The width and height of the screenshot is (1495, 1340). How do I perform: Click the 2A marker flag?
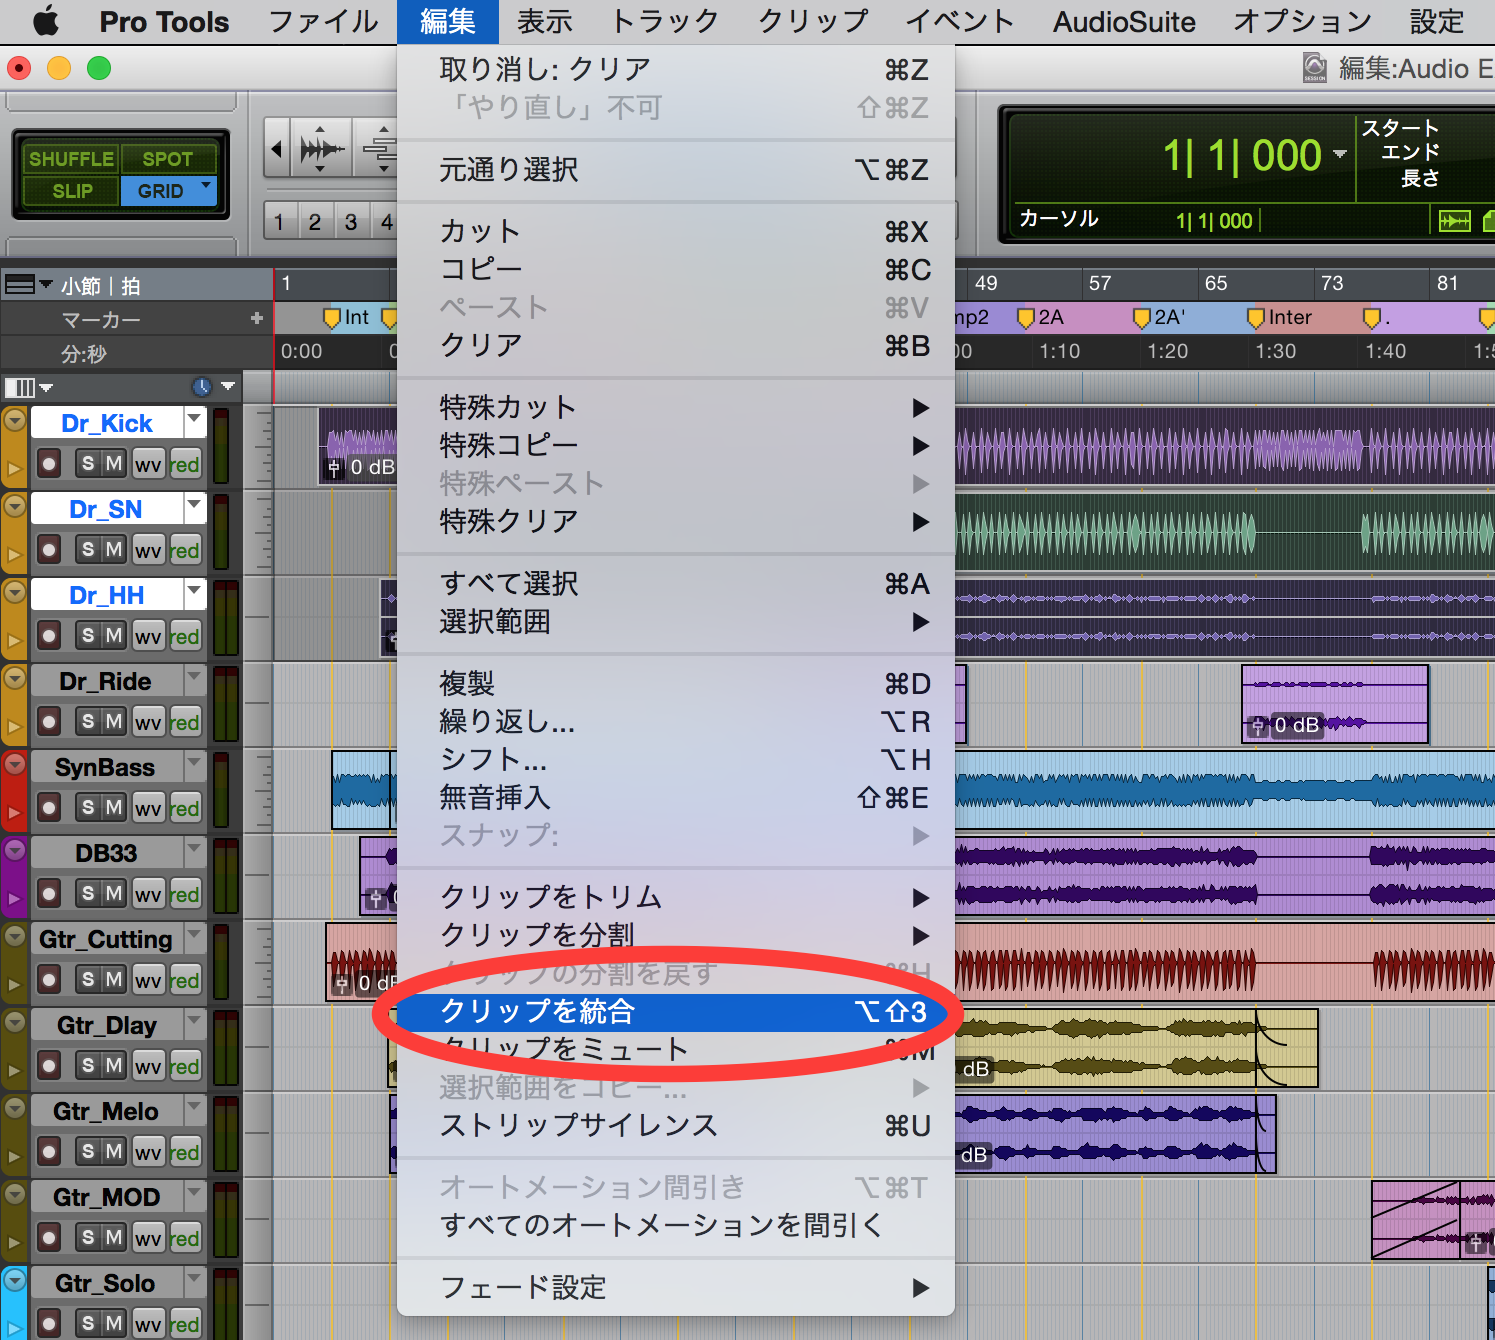pyautogui.click(x=1025, y=318)
